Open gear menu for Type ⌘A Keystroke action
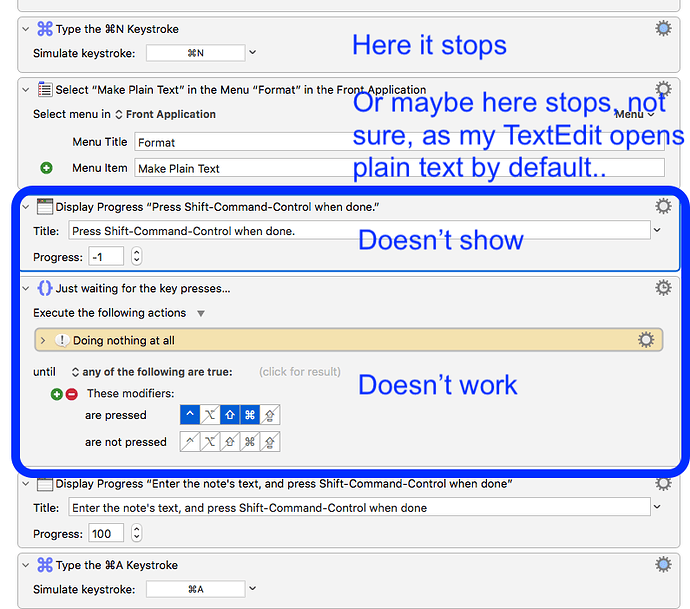The width and height of the screenshot is (690, 609). click(x=663, y=565)
